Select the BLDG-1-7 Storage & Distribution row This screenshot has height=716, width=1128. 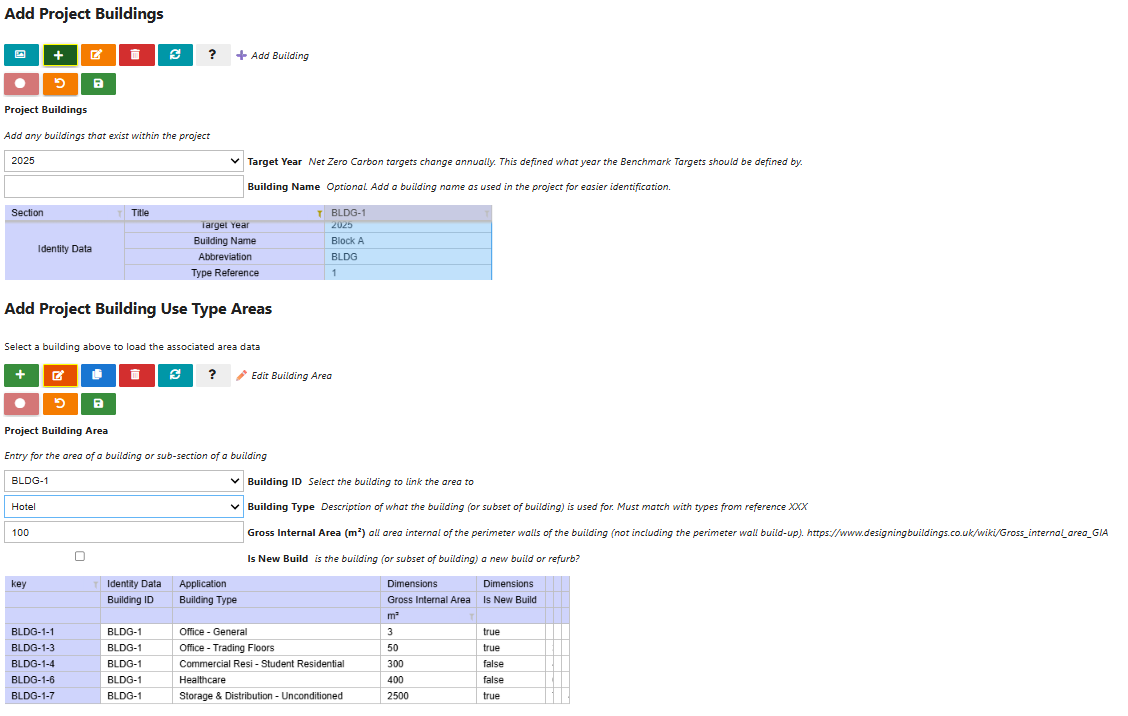point(287,696)
